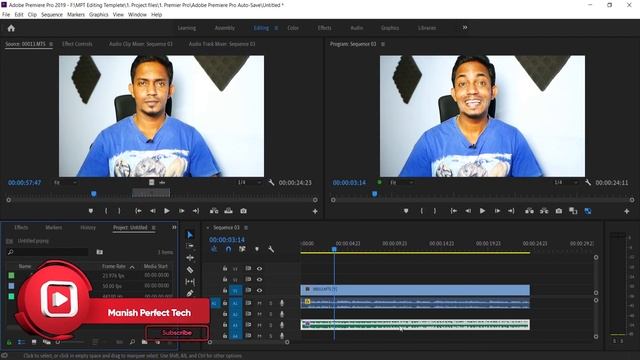Viewport: 640px width, 360px height.
Task: Open the Window menu
Action: point(137,14)
